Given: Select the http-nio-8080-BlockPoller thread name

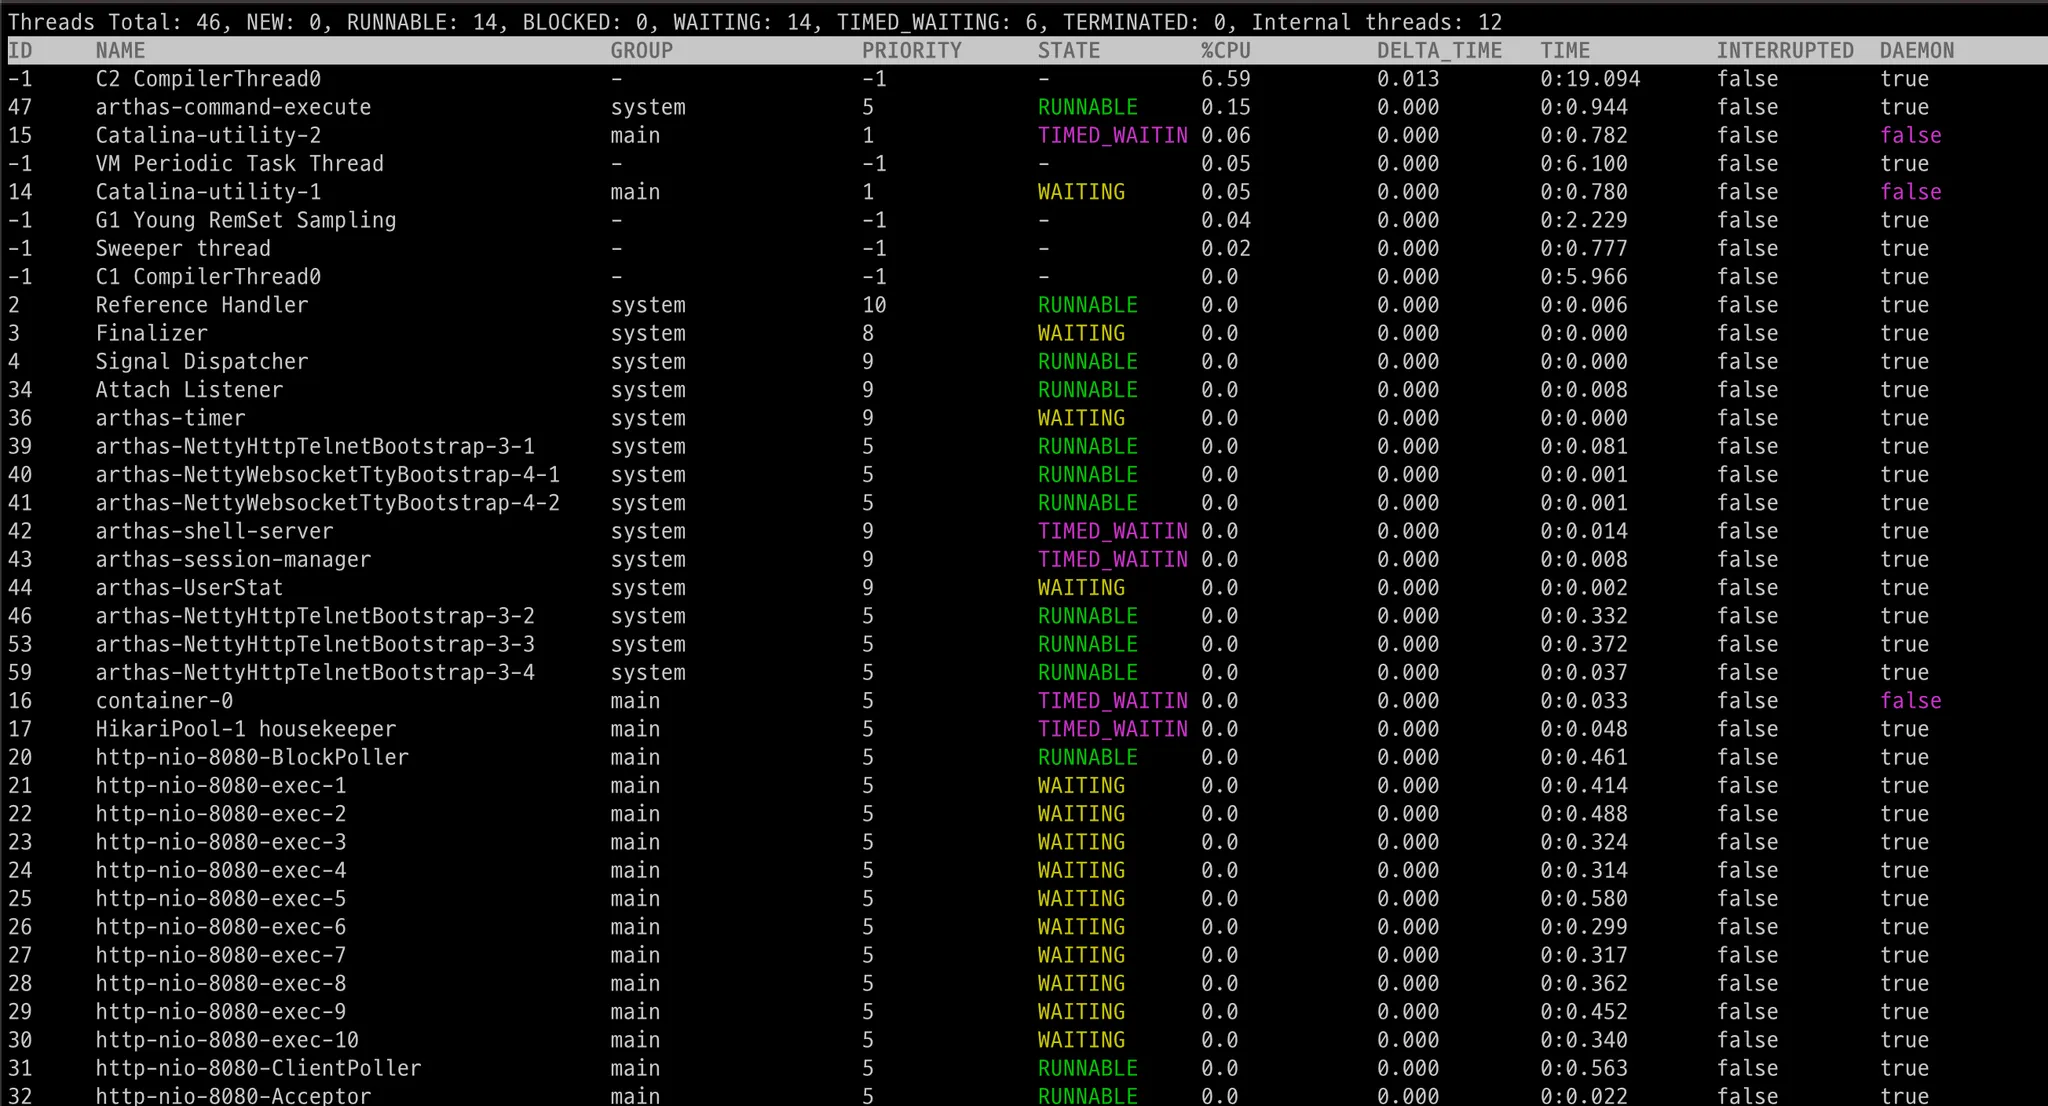Looking at the screenshot, I should 252,757.
